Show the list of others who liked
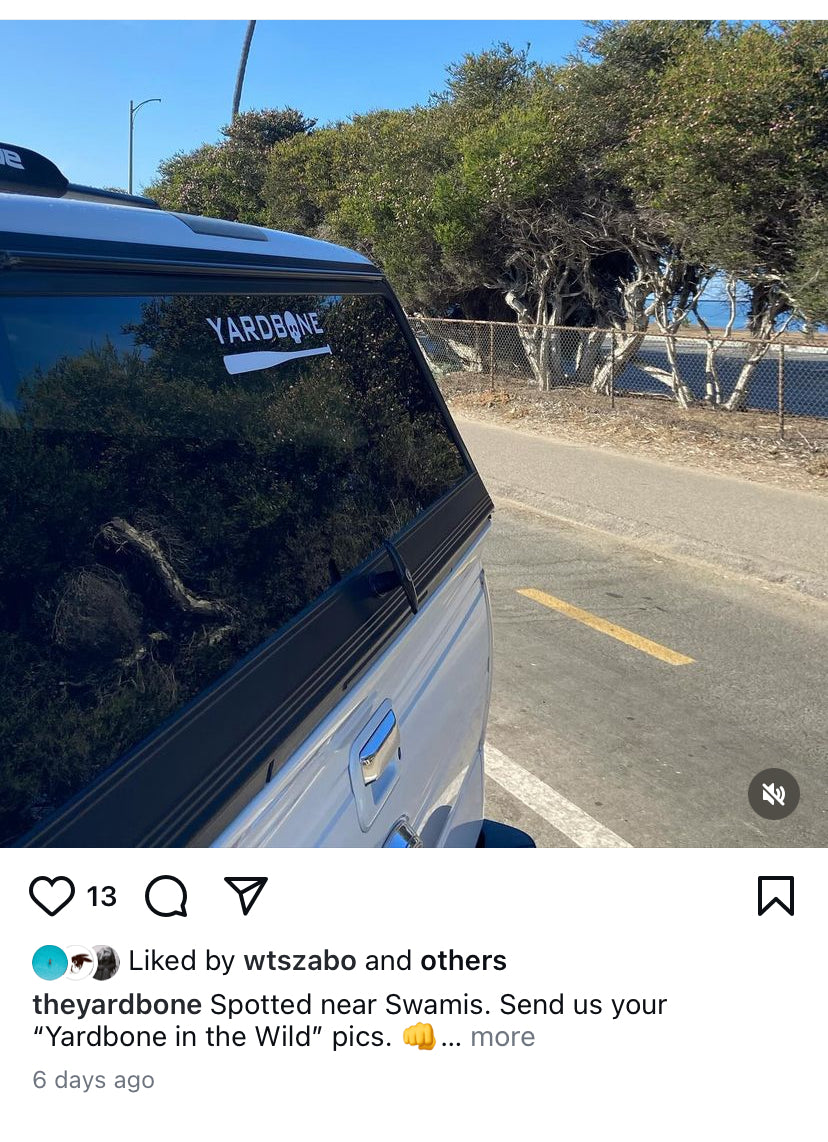Screen dimensions: 828x1142 (463, 961)
